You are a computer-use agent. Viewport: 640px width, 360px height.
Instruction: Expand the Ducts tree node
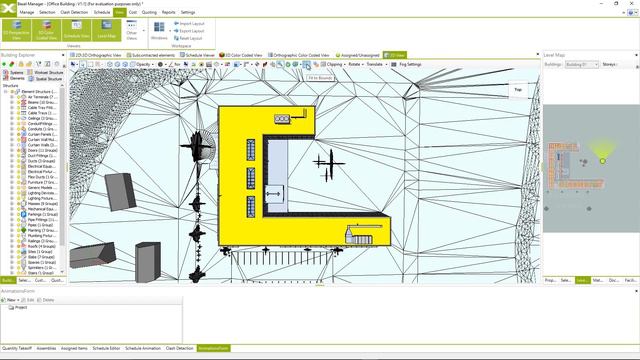coord(12,161)
